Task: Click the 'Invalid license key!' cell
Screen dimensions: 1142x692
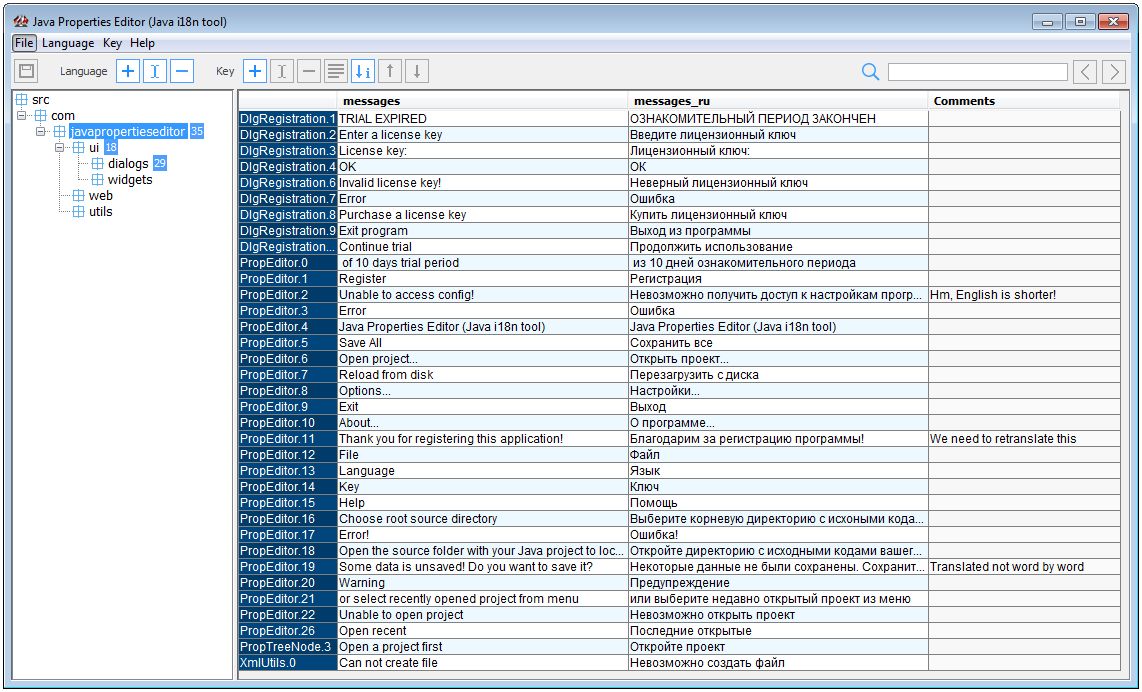Action: [483, 183]
